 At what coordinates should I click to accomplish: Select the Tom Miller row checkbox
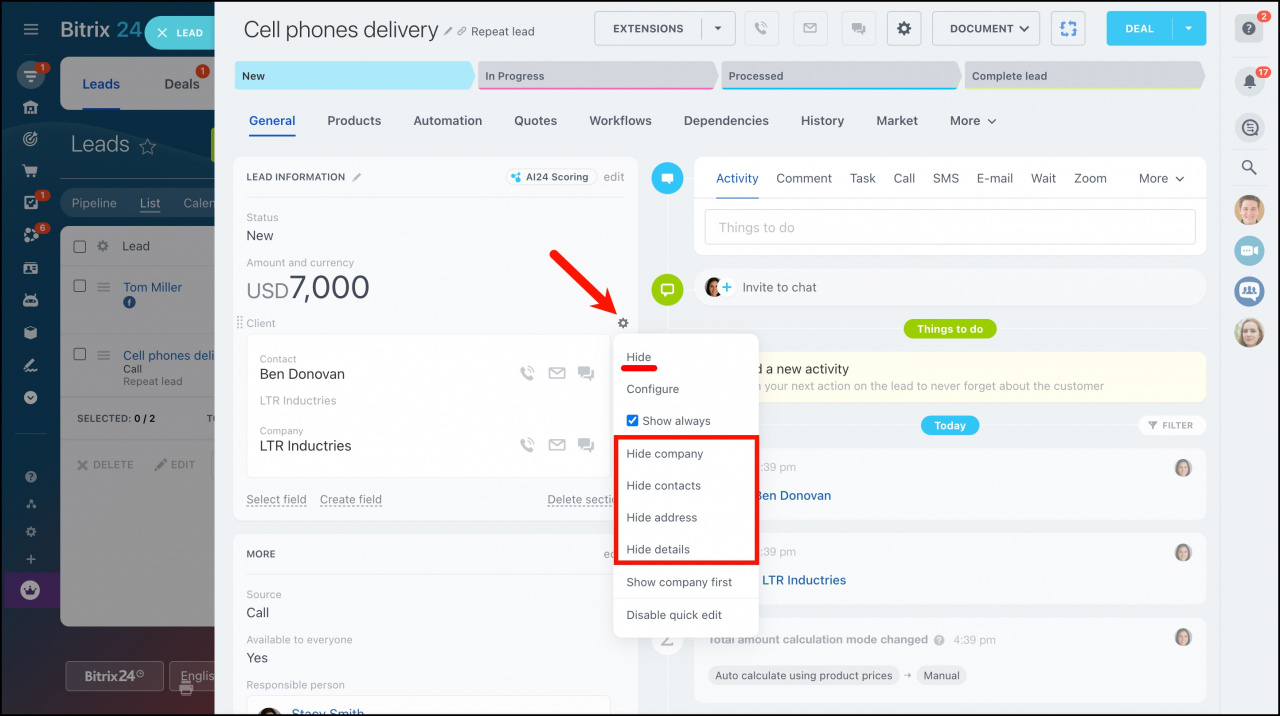[80, 286]
